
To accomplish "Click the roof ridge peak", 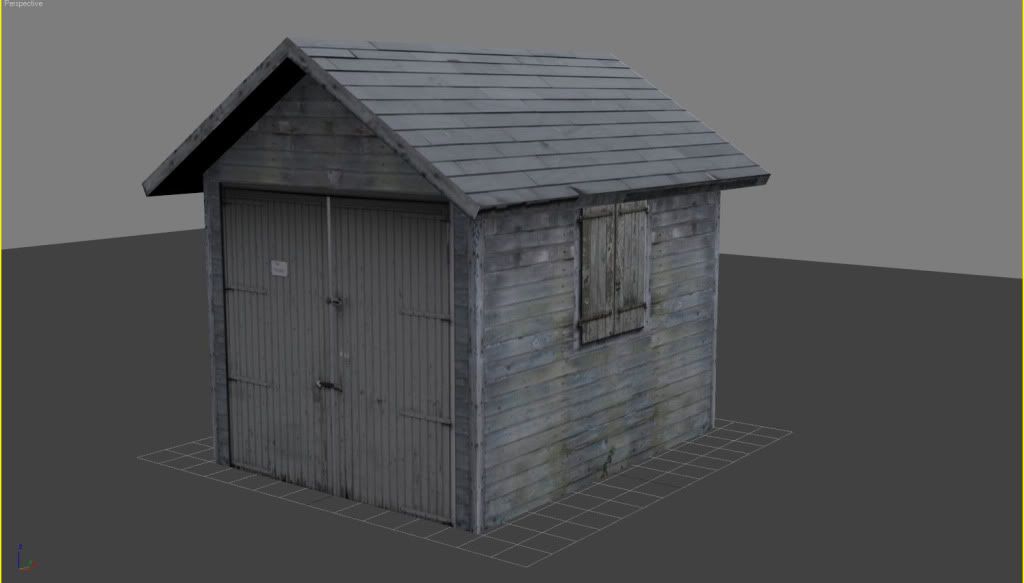I will coord(292,46).
